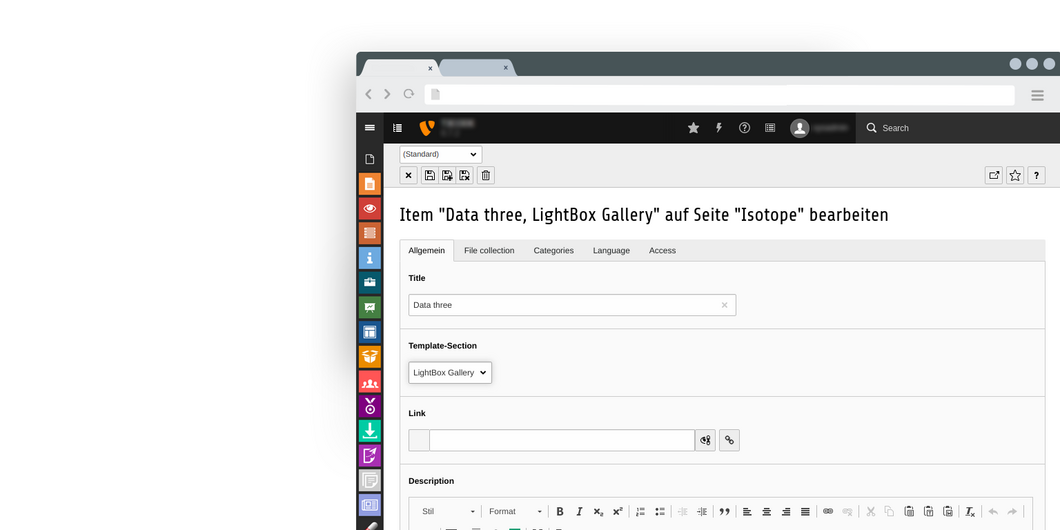
Task: Click into the Link input field
Action: point(561,440)
